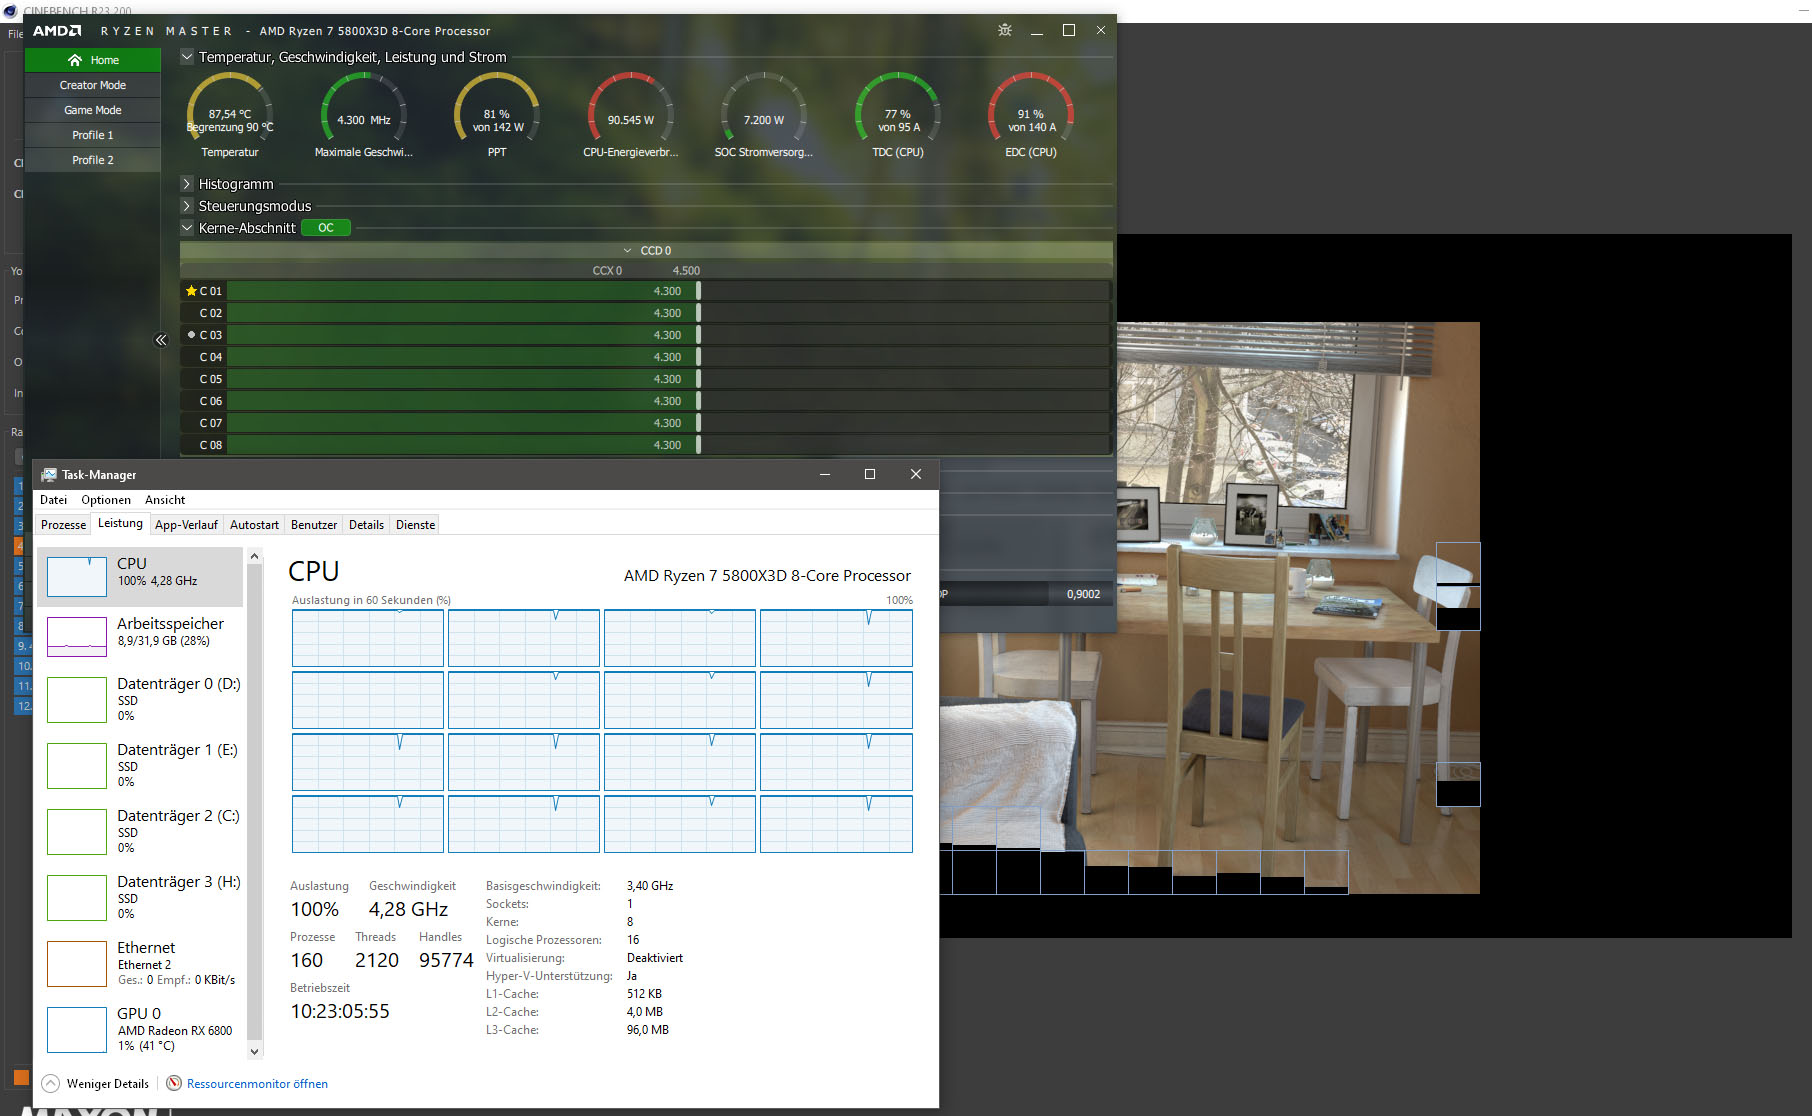Expand the Histogramm section
Screen dimensions: 1812x1116
click(x=187, y=184)
